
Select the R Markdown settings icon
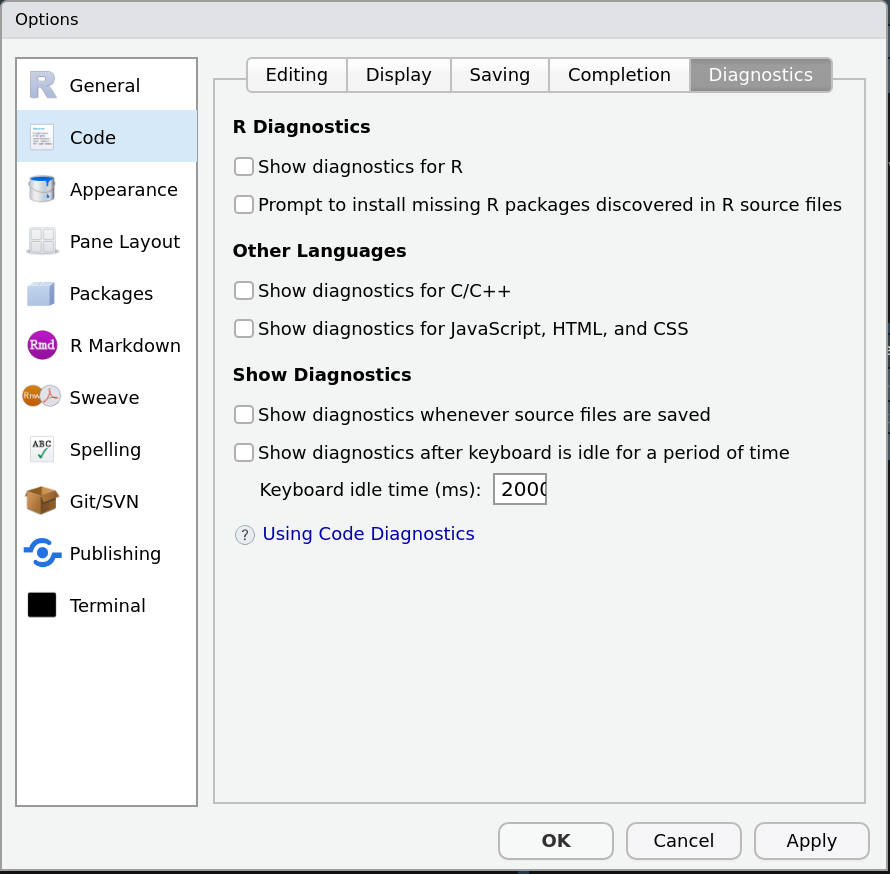41,345
